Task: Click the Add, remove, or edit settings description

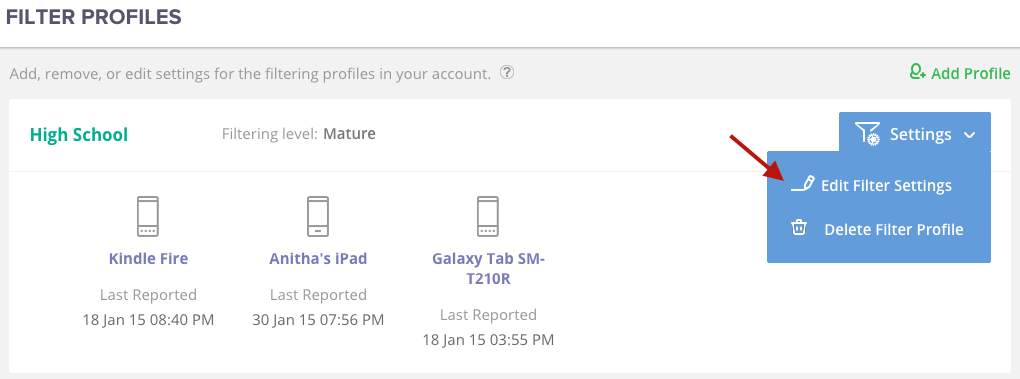Action: (250, 73)
